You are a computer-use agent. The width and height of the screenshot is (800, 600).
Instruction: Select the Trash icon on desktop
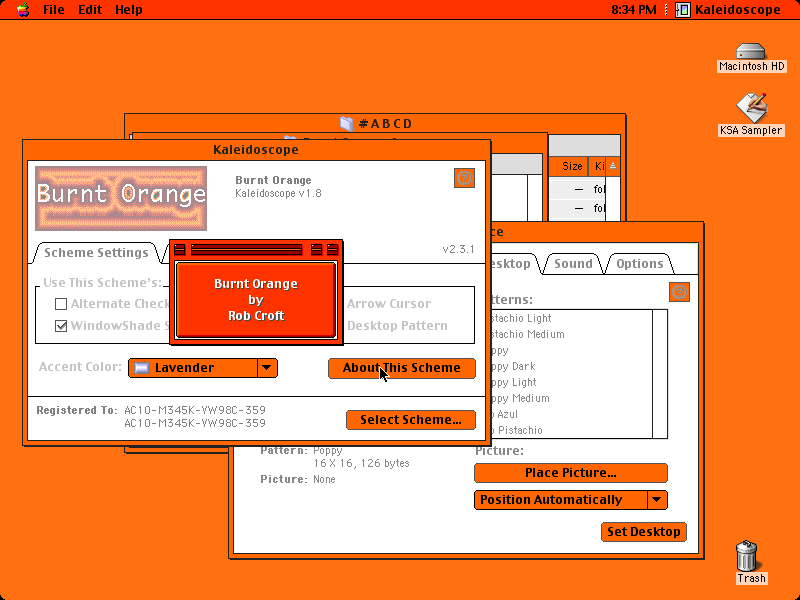pyautogui.click(x=747, y=556)
